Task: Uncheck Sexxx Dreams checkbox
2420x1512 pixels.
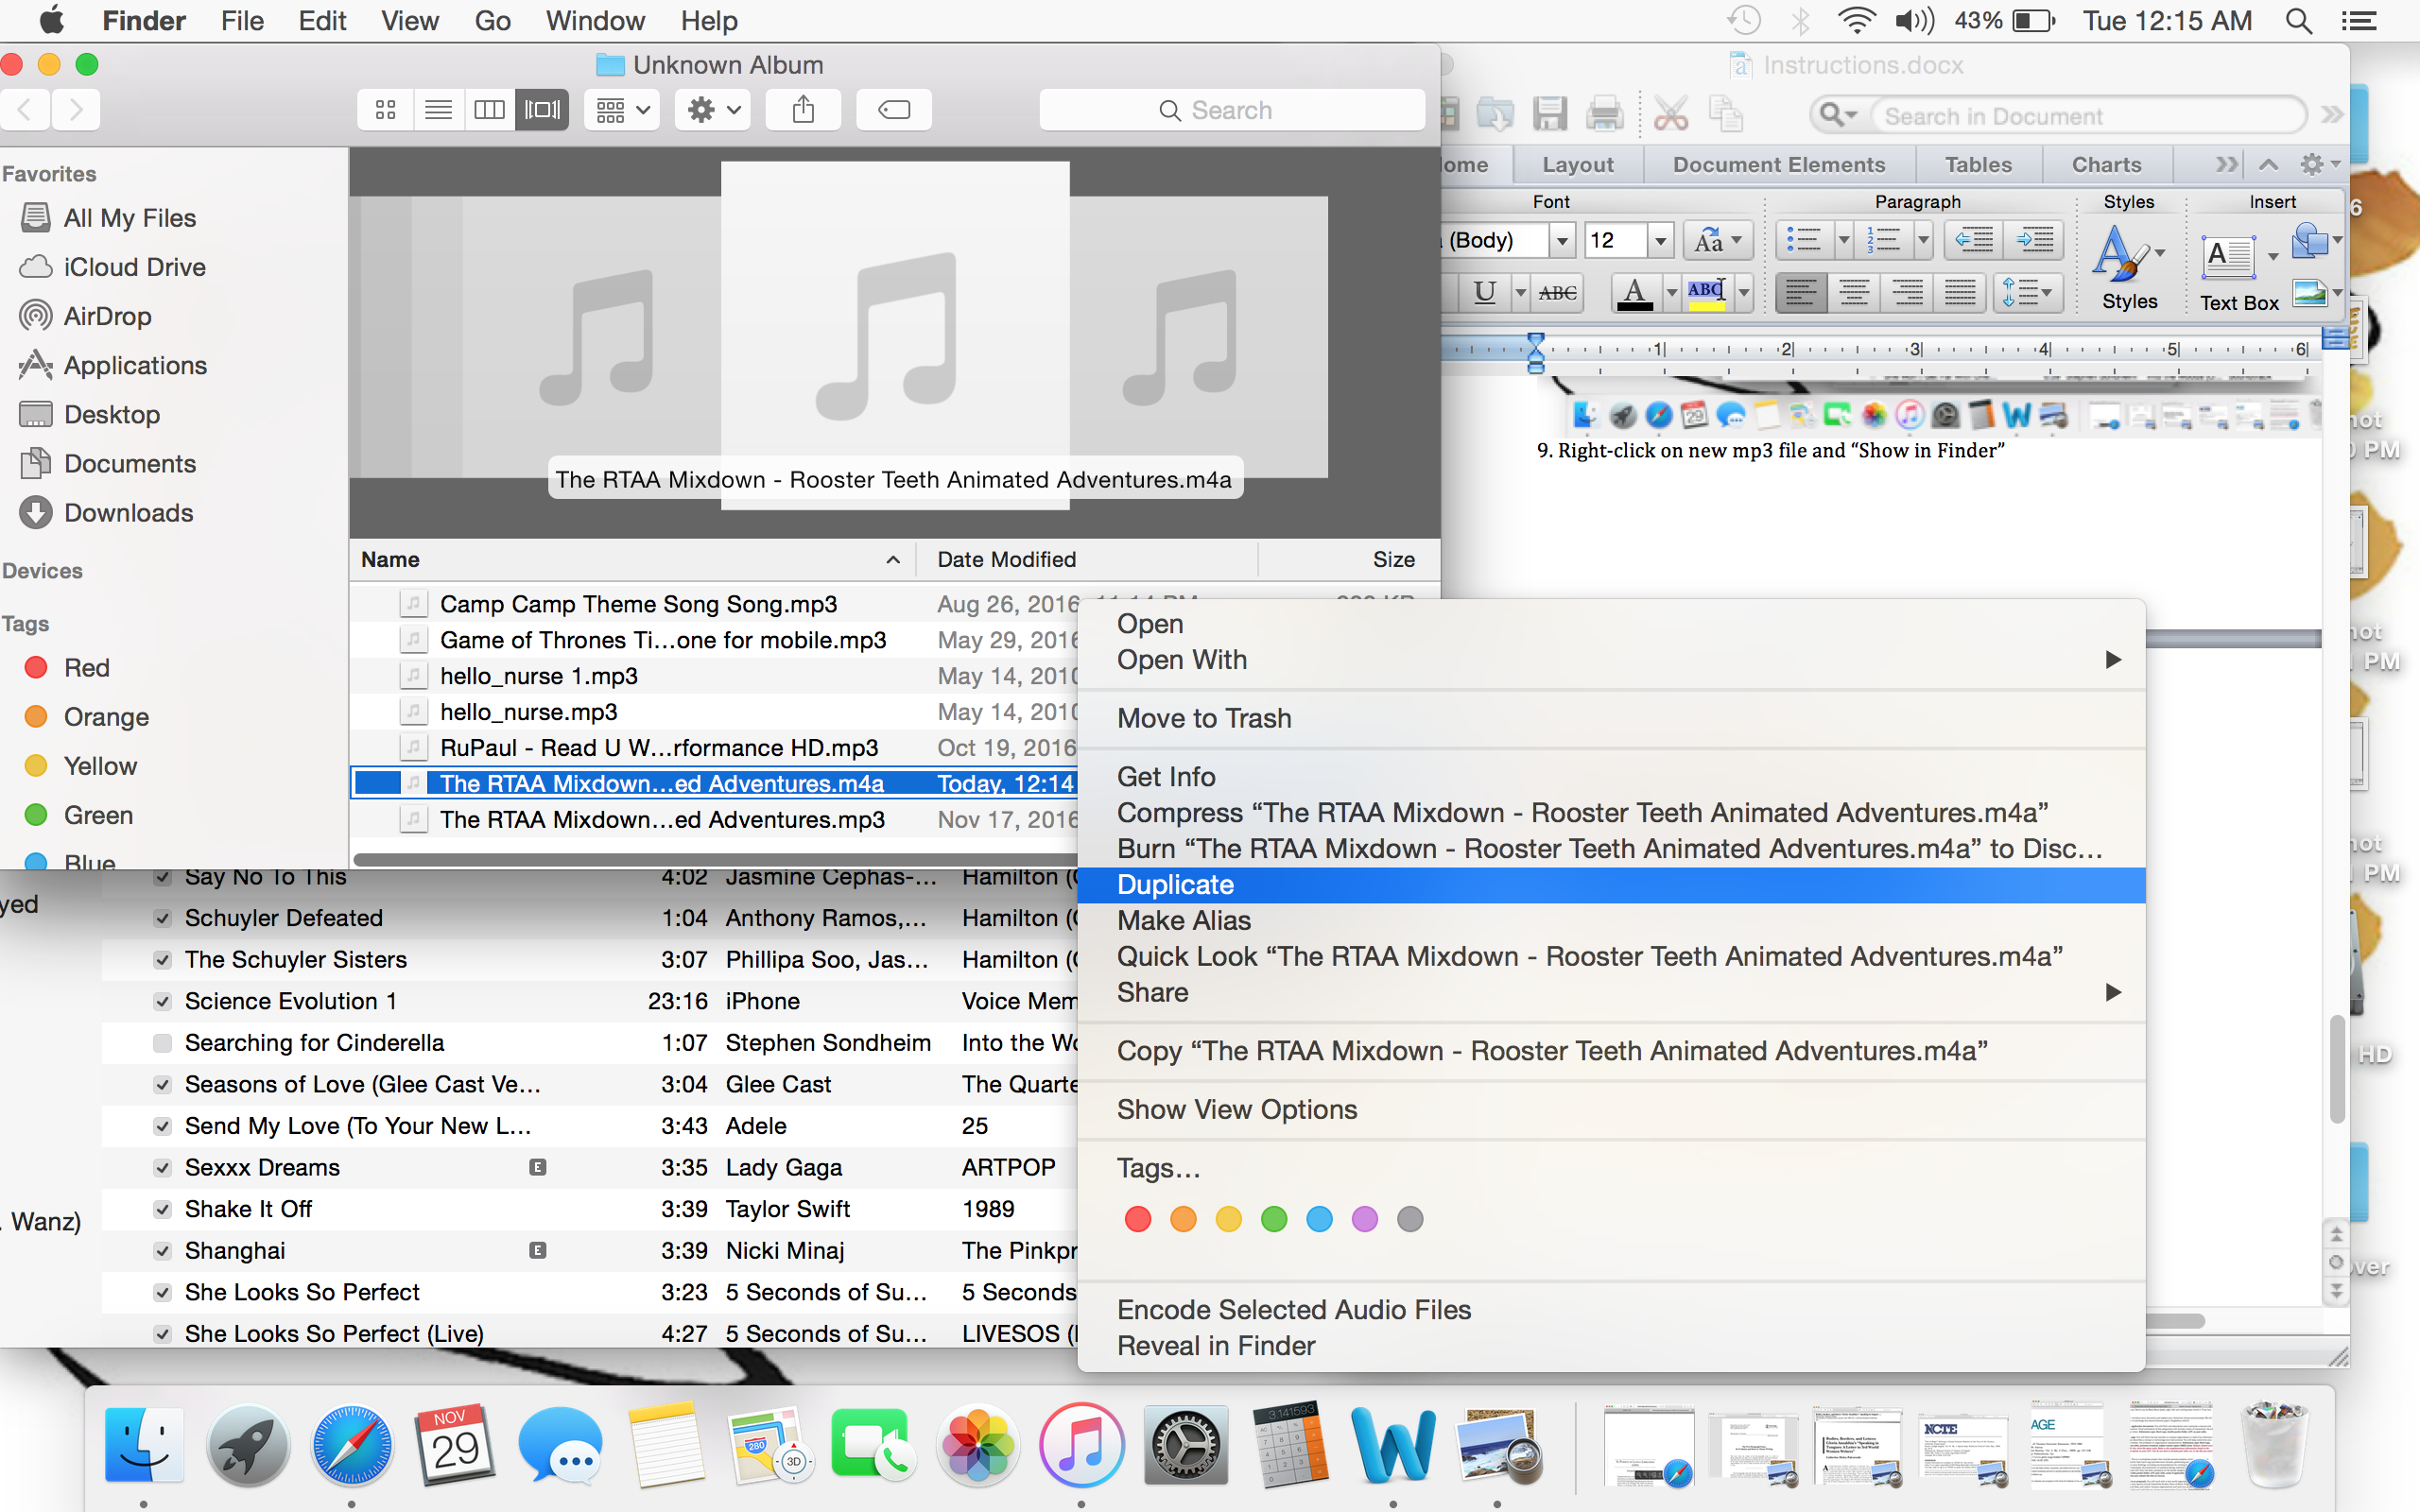Action: (x=161, y=1168)
